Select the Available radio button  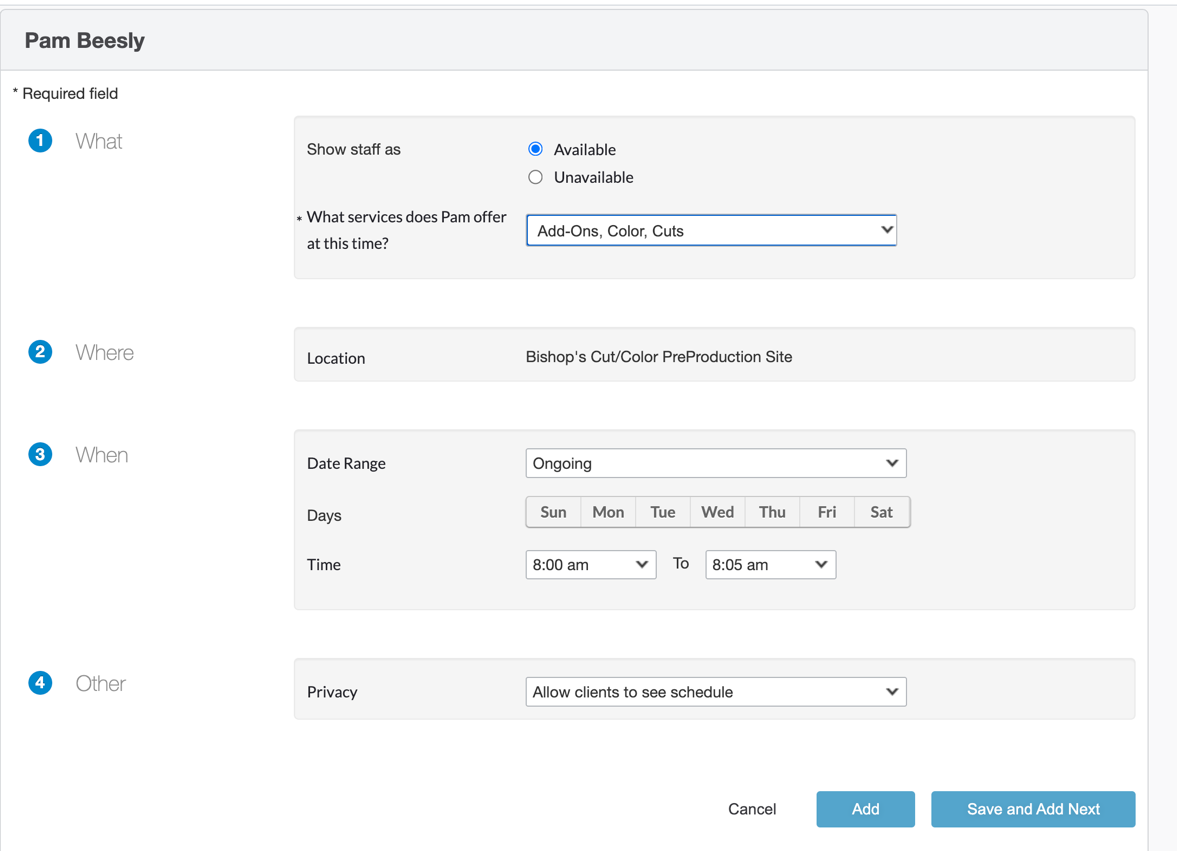[x=536, y=149]
